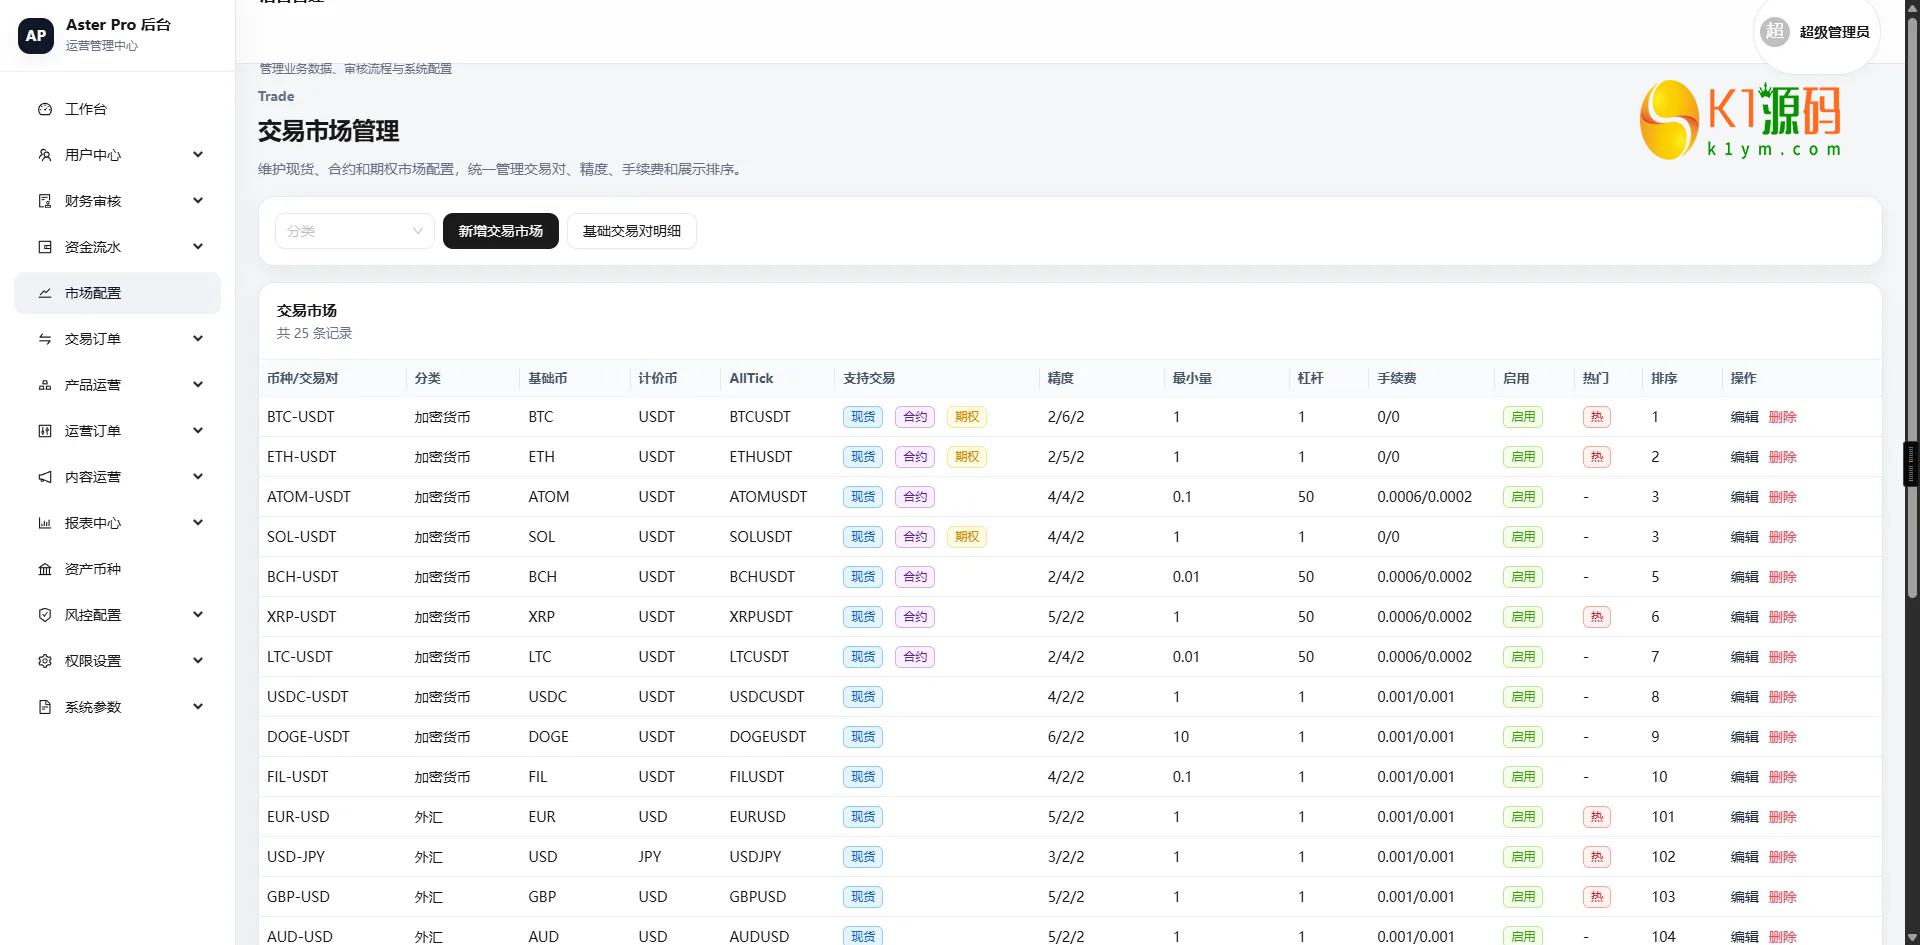Click the 资金流水 wallet icon
The image size is (1920, 945).
point(45,247)
